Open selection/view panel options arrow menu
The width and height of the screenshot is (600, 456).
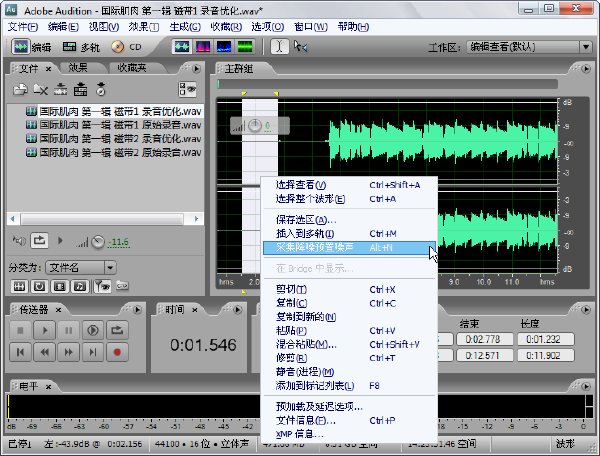click(586, 309)
